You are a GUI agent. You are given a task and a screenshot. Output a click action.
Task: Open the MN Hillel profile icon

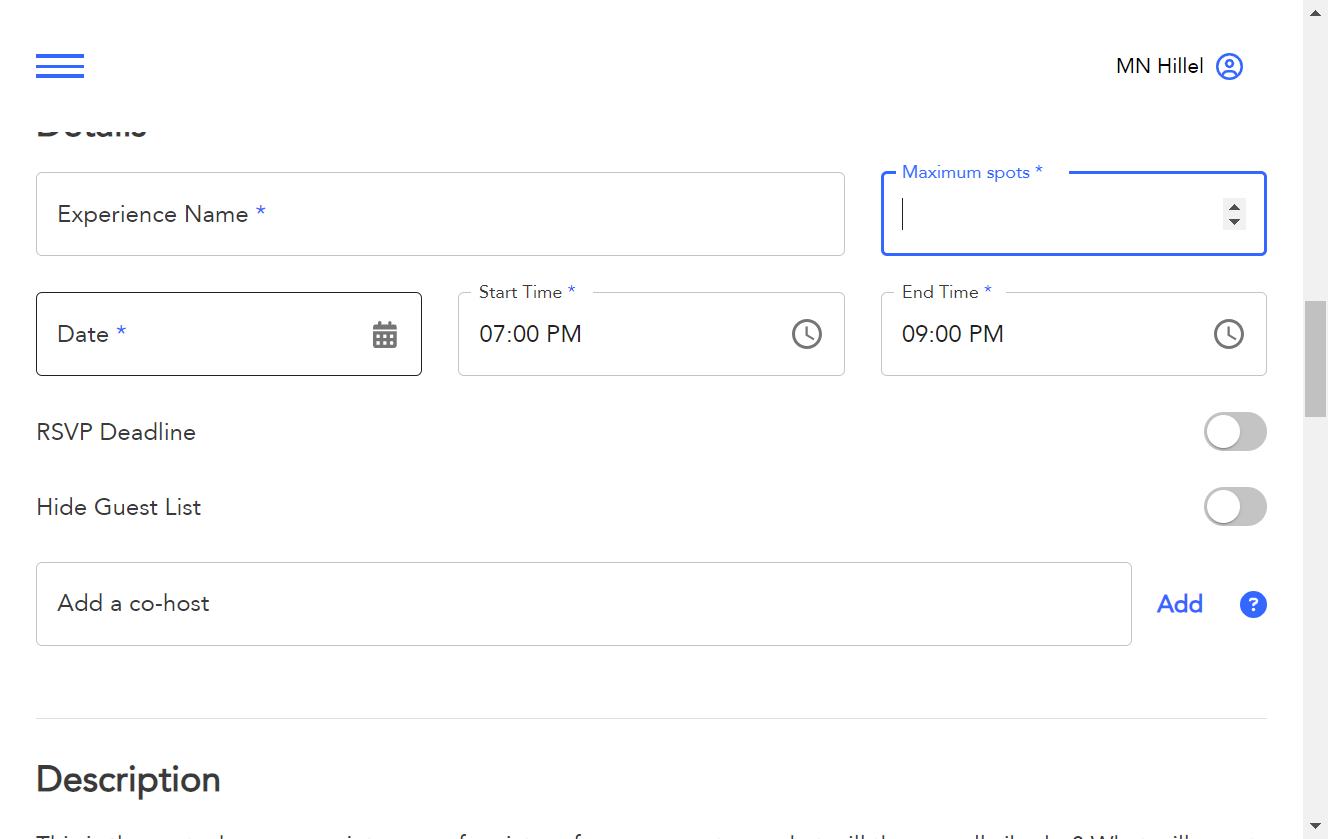pos(1229,67)
